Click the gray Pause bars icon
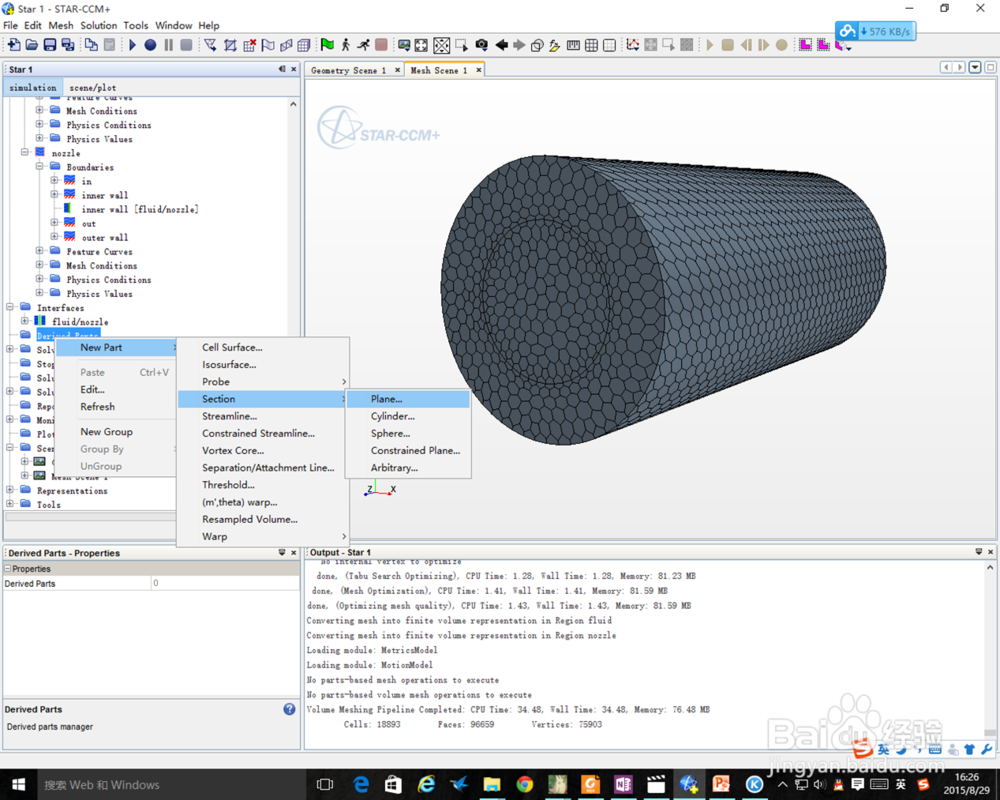Image resolution: width=1000 pixels, height=800 pixels. click(x=168, y=45)
